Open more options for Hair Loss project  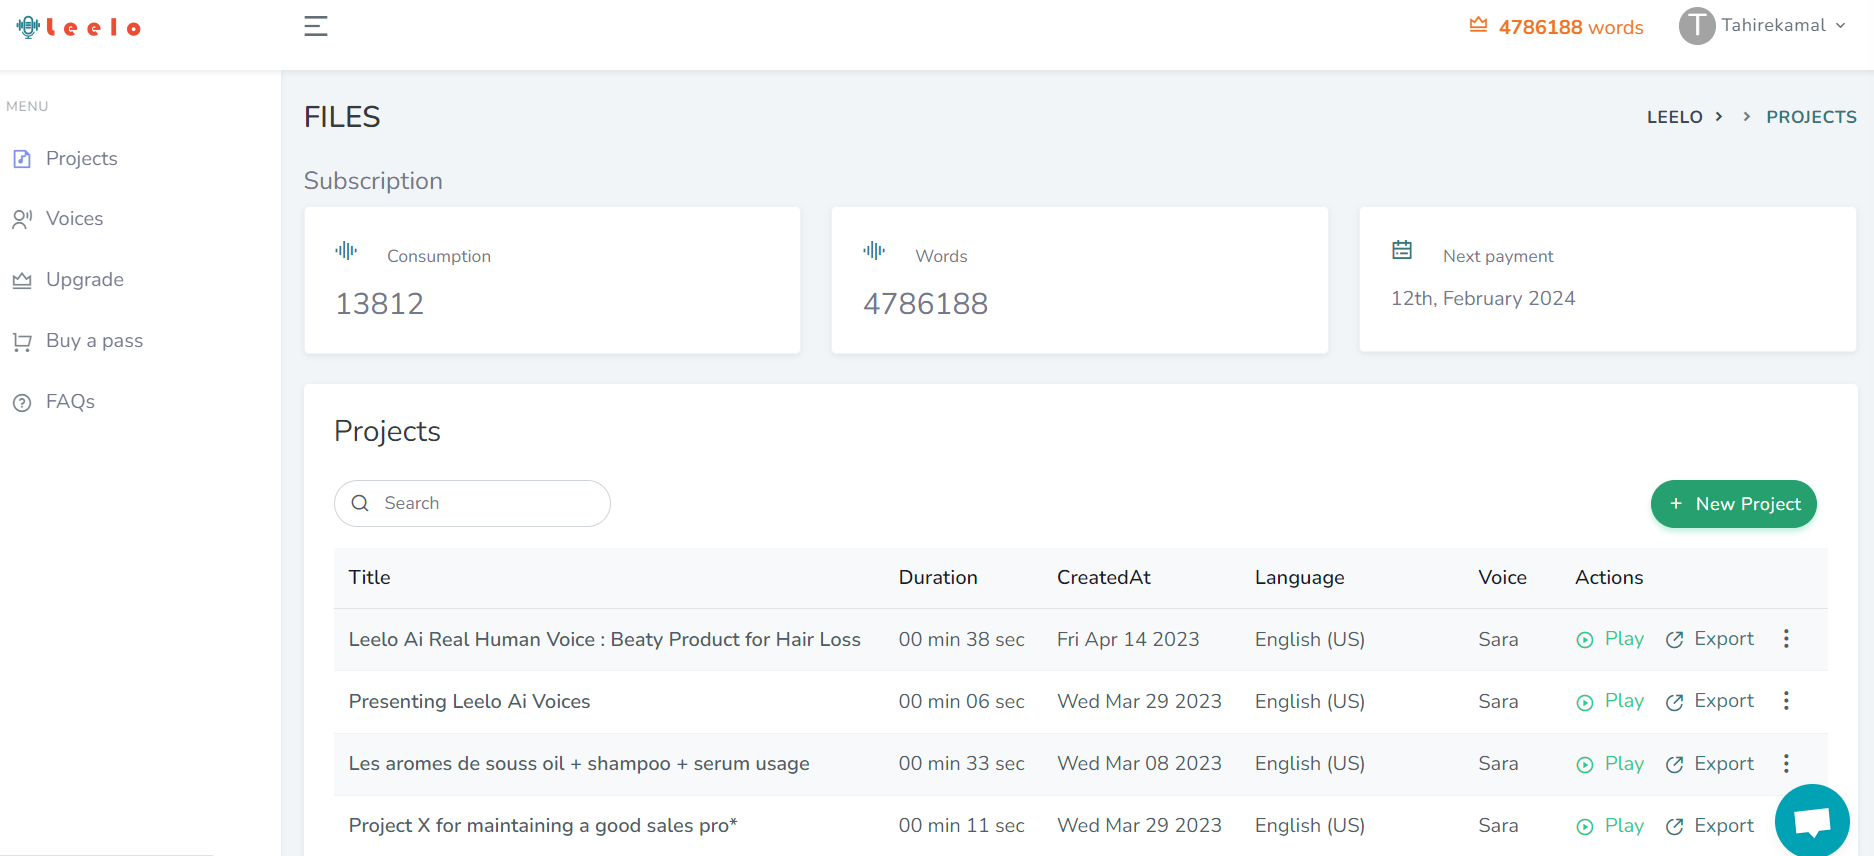(x=1786, y=638)
